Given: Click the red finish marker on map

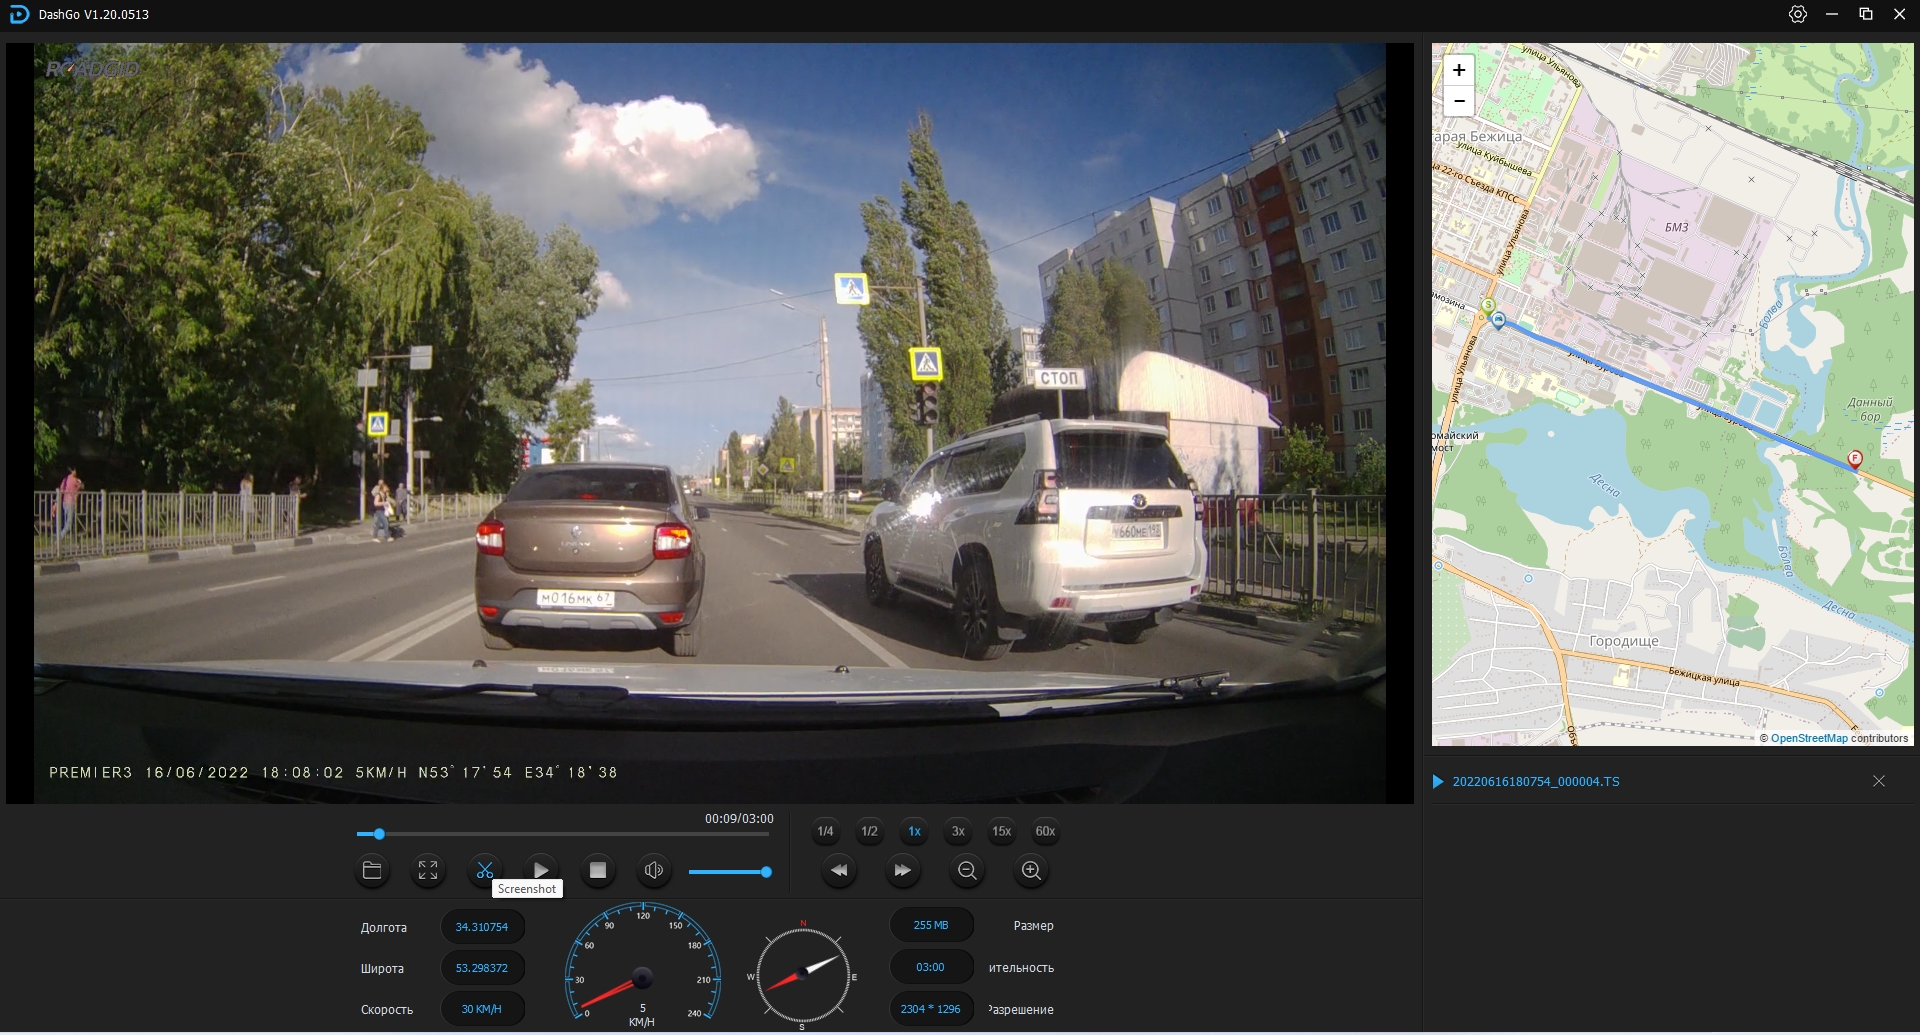Looking at the screenshot, I should (x=1855, y=459).
